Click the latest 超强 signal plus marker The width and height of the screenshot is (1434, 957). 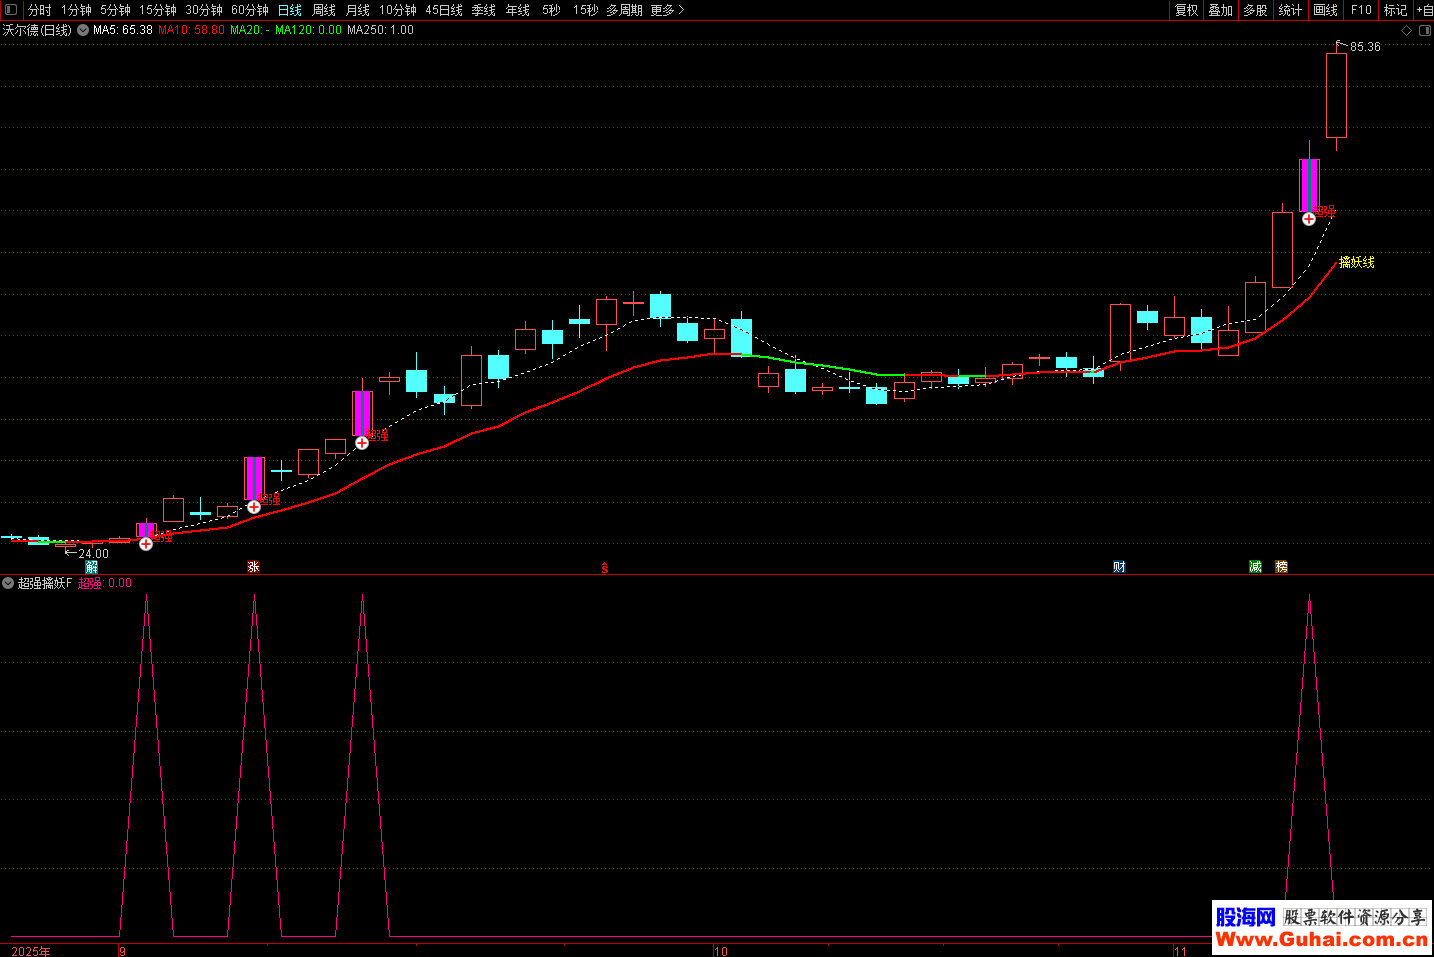point(1309,219)
